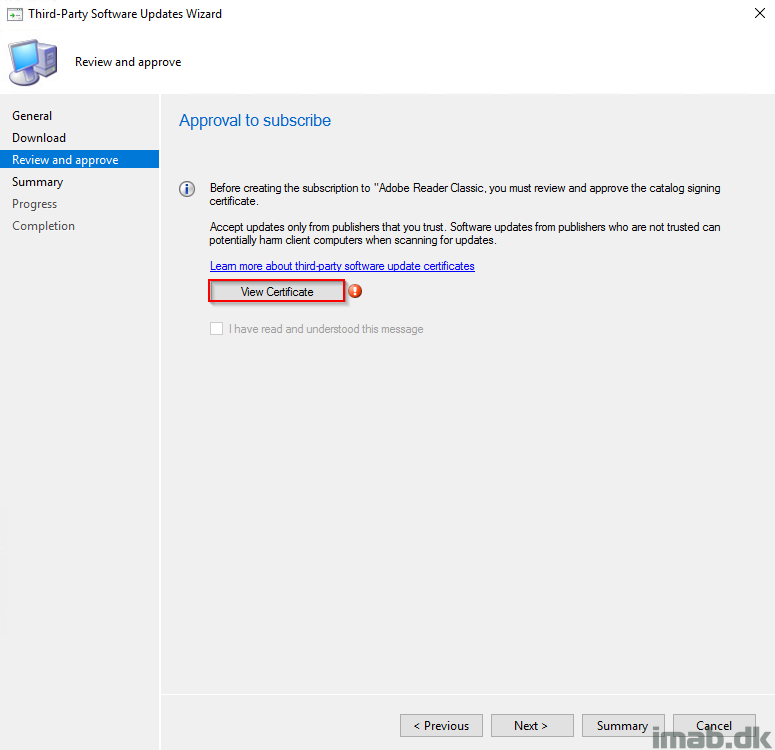This screenshot has height=750, width=775.
Task: Click the Summary button at the bottom
Action: pyautogui.click(x=623, y=725)
